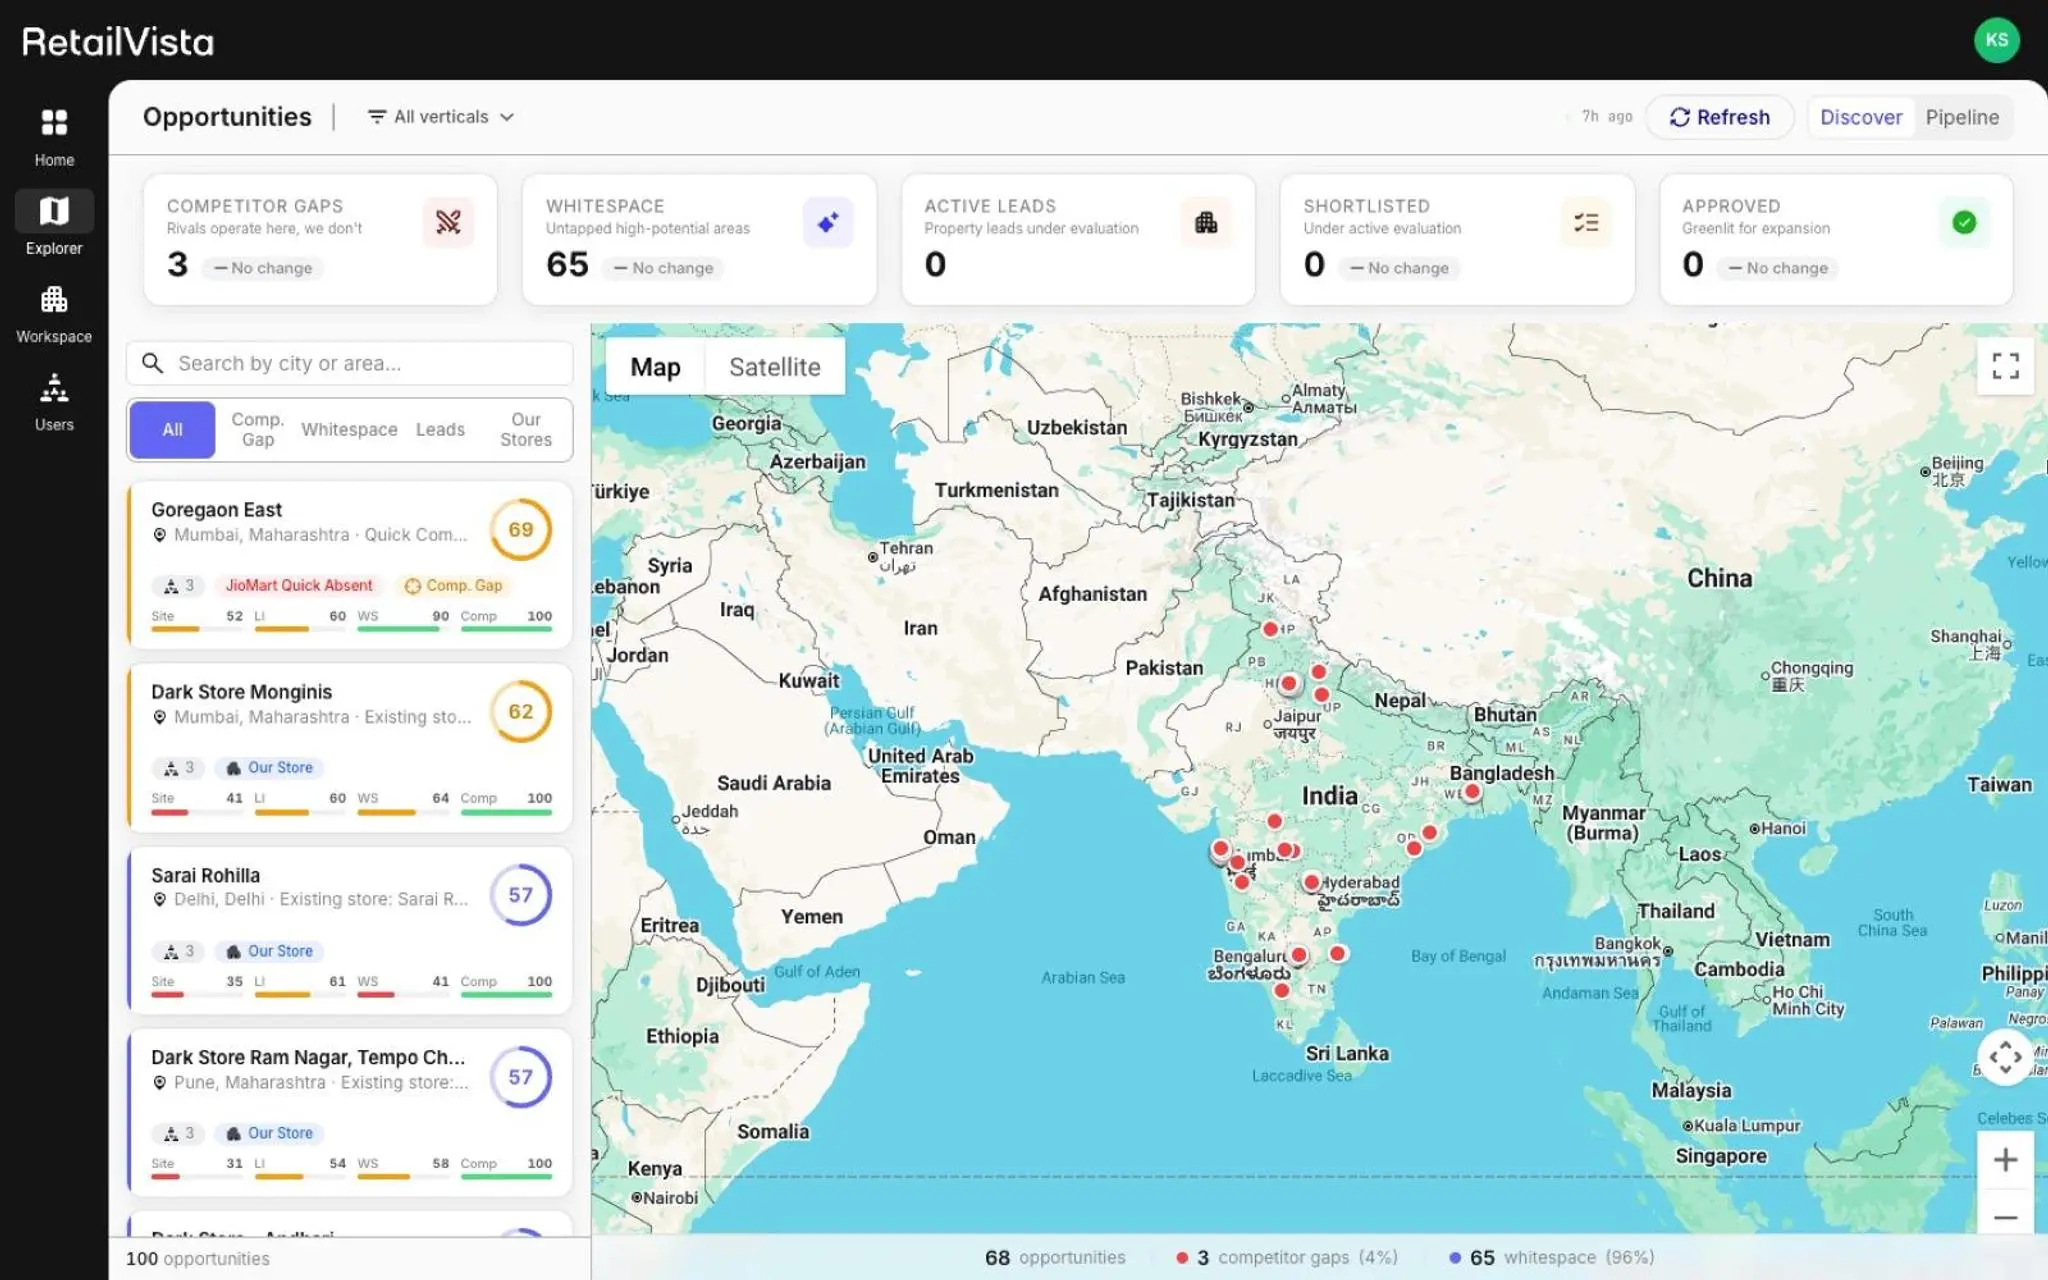The width and height of the screenshot is (2048, 1280).
Task: Toggle fullscreen map view
Action: 2005,366
